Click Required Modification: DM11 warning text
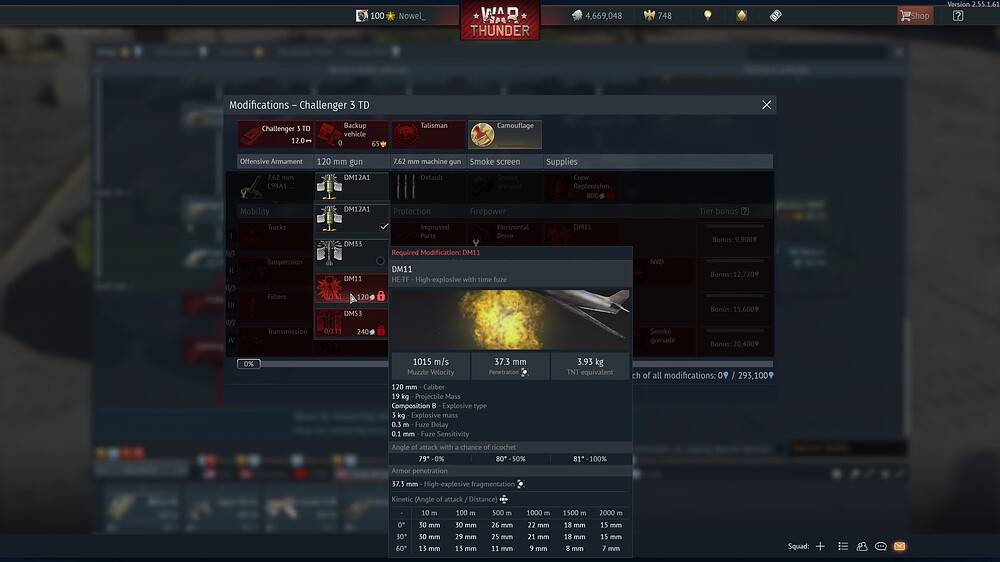Screen dimensions: 1000x562 436,253
